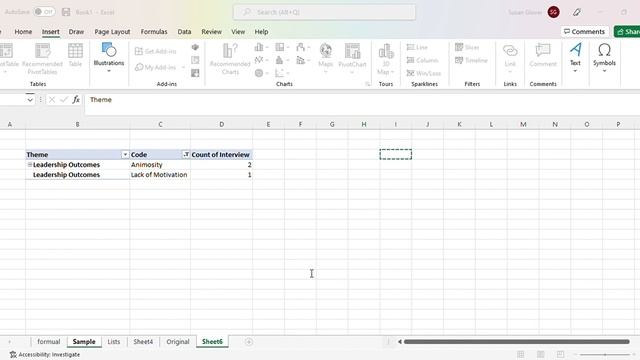This screenshot has height=360, width=640.
Task: Open My Add-ins
Action: [x=160, y=67]
